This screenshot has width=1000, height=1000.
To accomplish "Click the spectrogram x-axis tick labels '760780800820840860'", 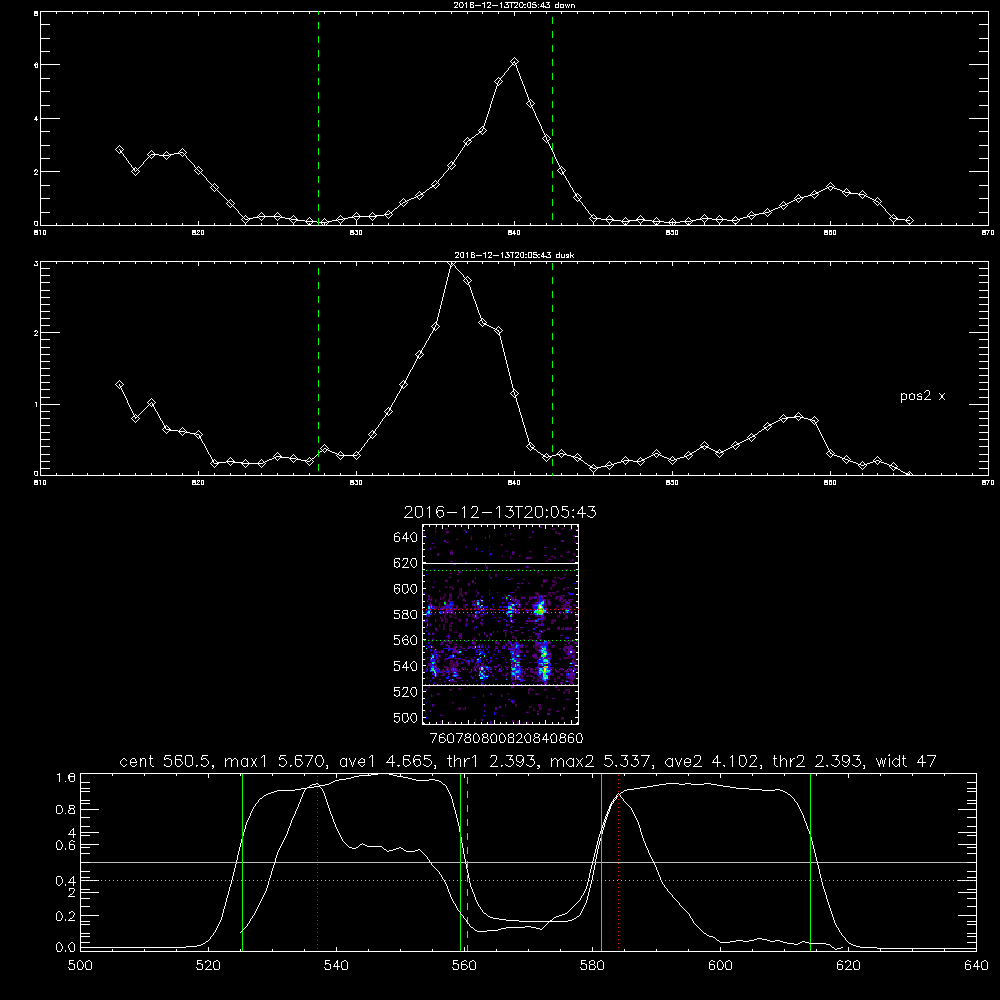I will [x=506, y=739].
